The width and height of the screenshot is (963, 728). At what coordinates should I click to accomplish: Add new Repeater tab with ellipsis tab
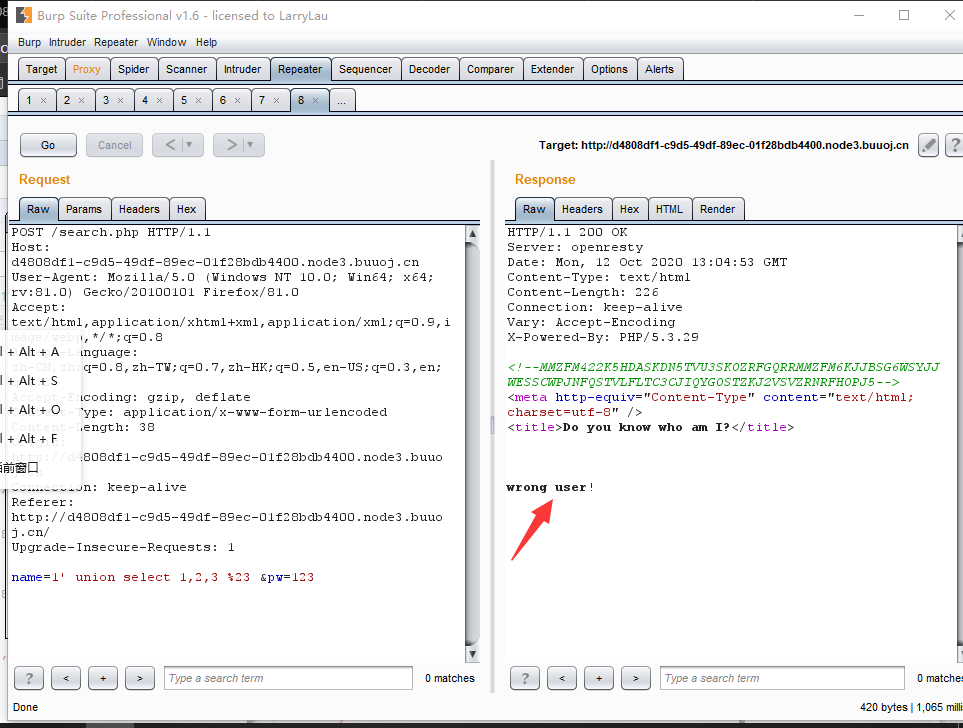pos(341,101)
